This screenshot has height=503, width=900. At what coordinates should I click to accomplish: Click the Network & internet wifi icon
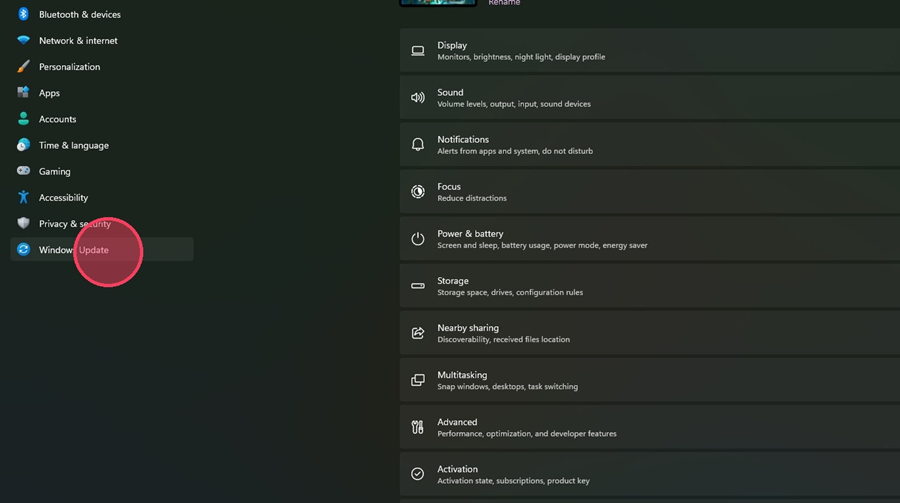pos(23,40)
